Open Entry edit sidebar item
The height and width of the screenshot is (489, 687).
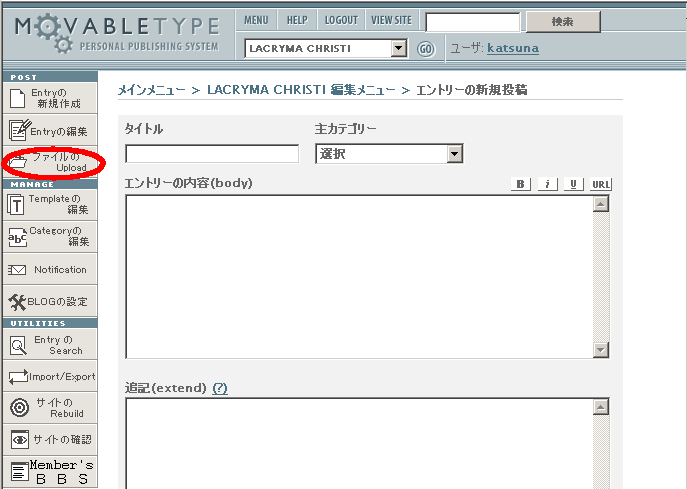click(49, 131)
